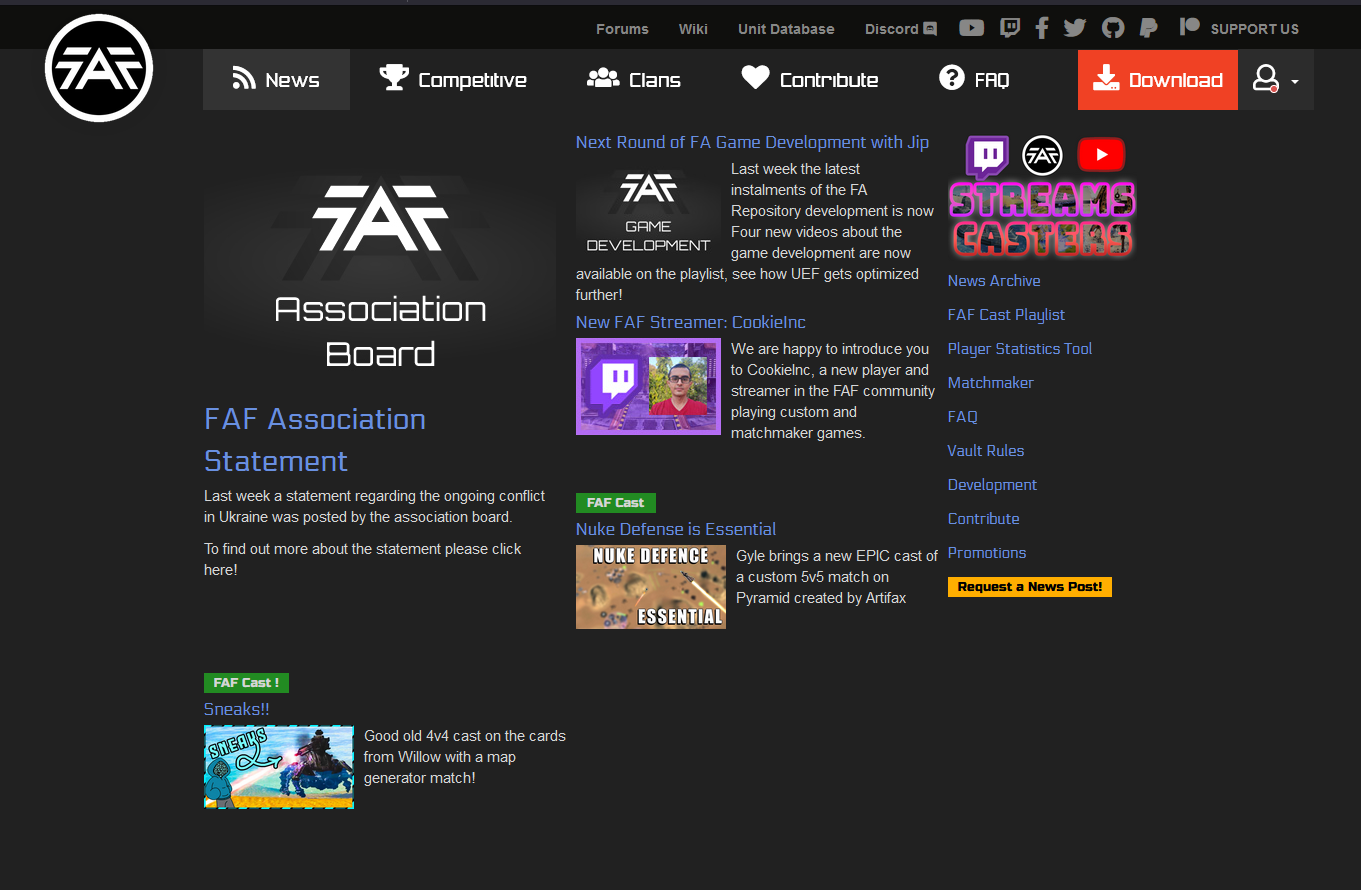1361x890 pixels.
Task: Click the PayPal icon in the top bar
Action: pos(1149,28)
